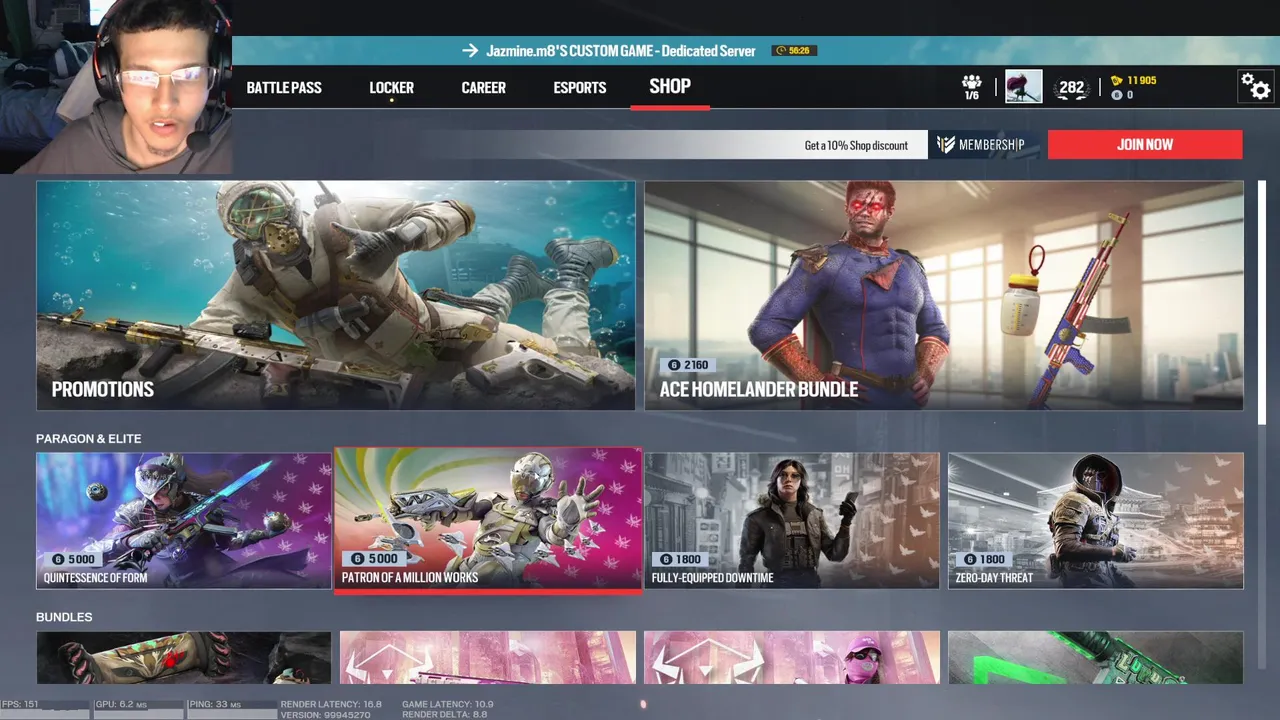This screenshot has height=720, width=1280.
Task: Click the 5000 price on Quintessence of Form
Action: point(73,559)
